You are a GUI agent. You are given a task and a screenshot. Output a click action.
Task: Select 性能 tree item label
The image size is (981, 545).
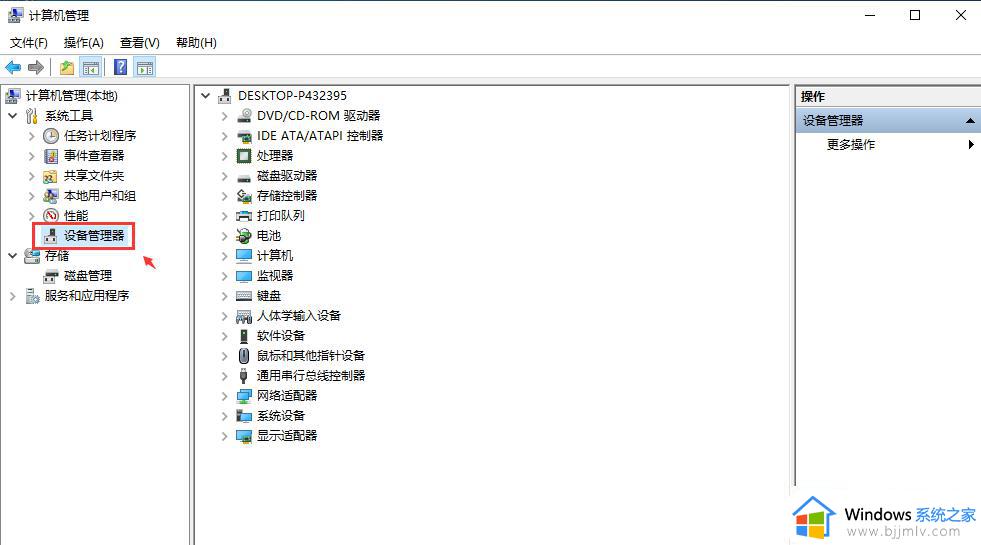coord(76,216)
